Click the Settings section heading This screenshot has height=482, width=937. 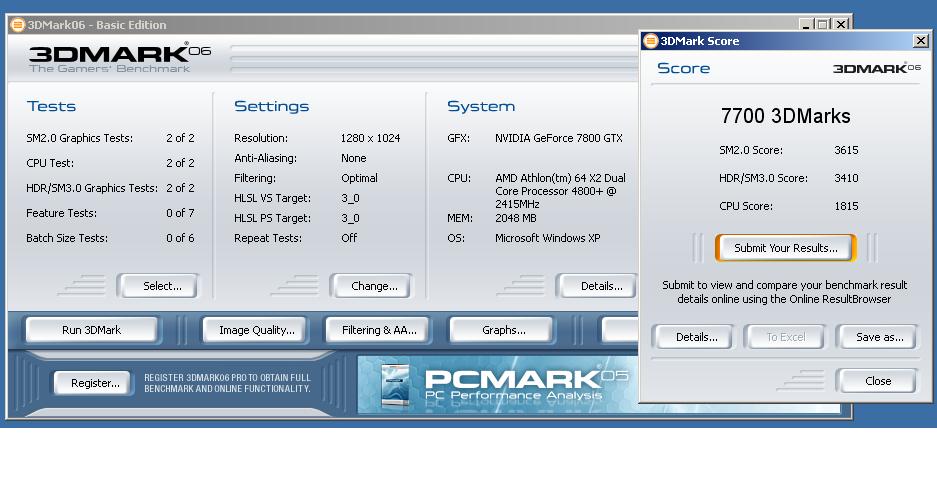click(x=271, y=106)
